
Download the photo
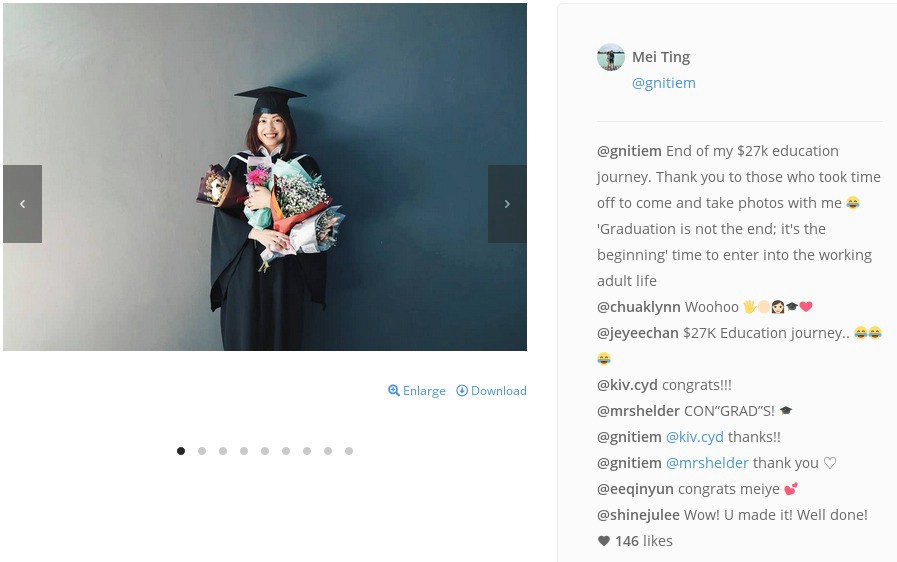491,391
